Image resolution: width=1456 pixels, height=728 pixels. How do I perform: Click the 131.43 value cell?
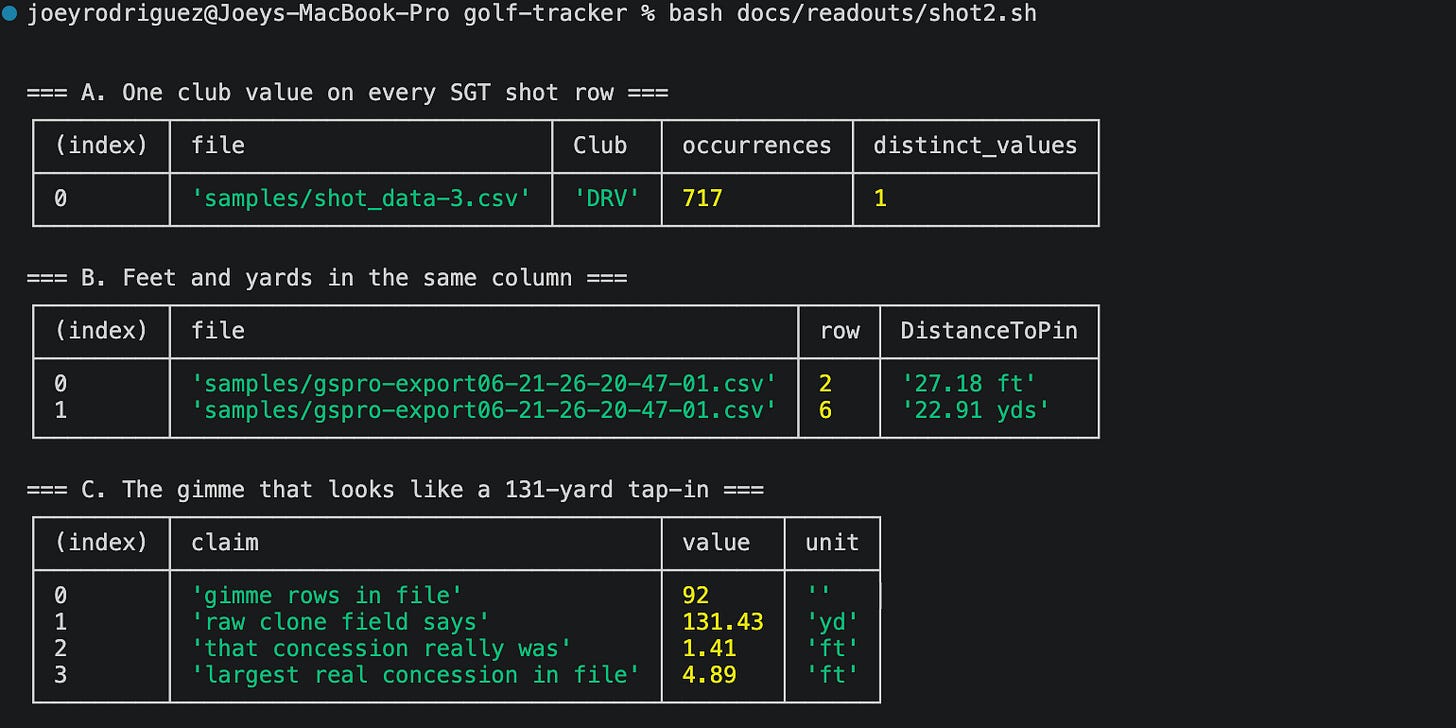(x=722, y=622)
